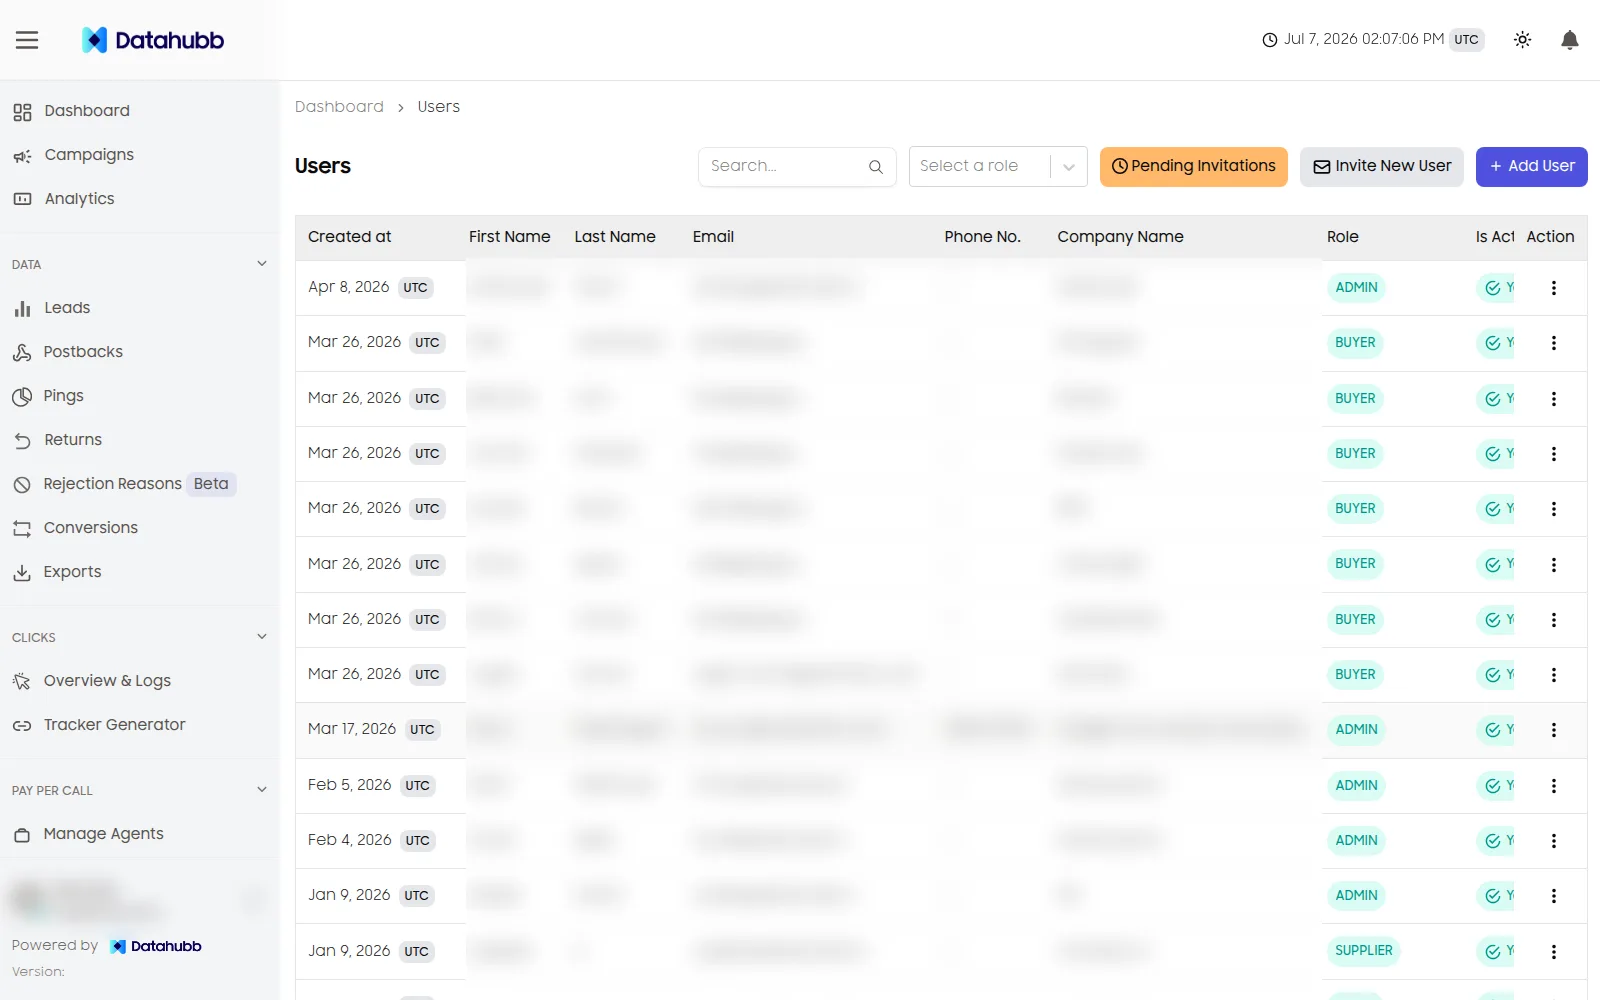Collapse the CLICKS sidebar section

tap(262, 637)
